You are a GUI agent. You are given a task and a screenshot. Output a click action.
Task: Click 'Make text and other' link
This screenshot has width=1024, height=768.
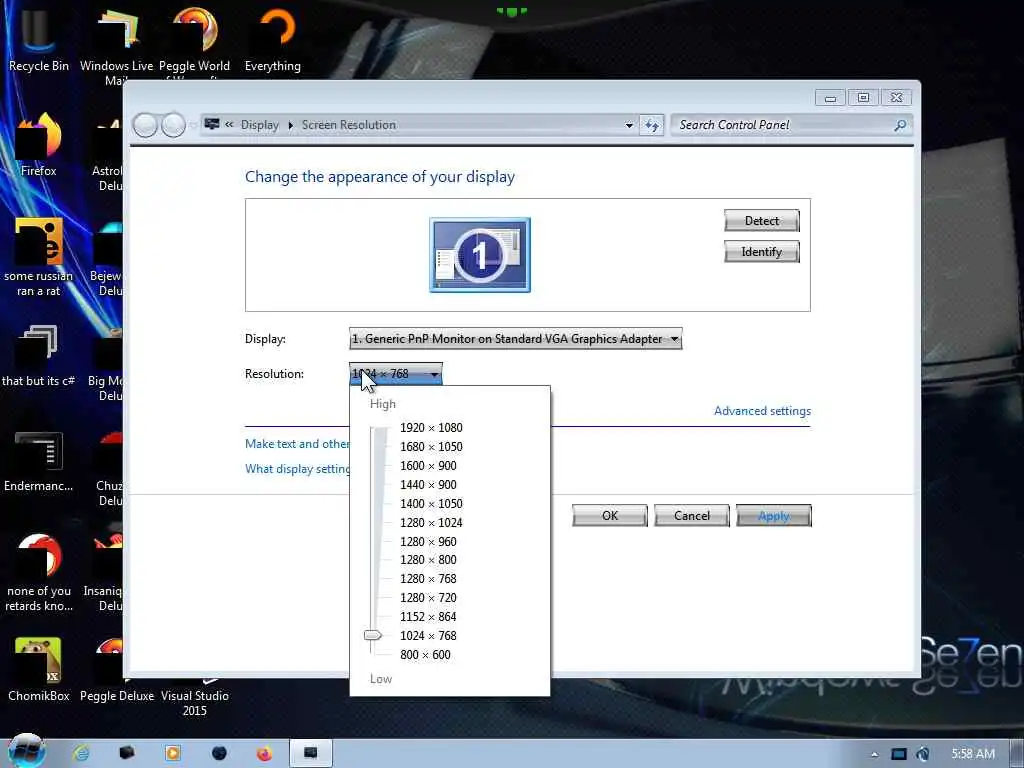[297, 443]
